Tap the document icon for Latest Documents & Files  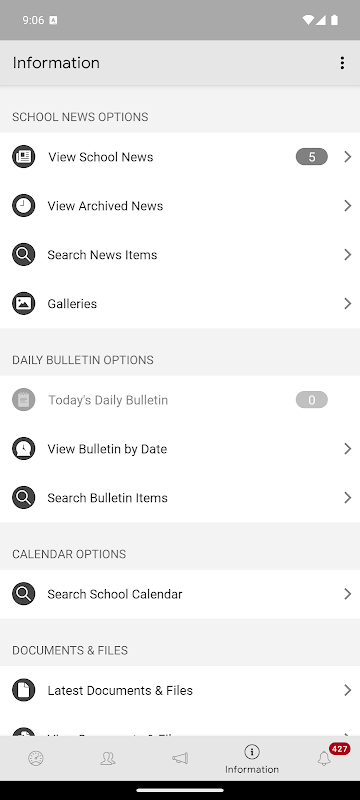point(23,690)
